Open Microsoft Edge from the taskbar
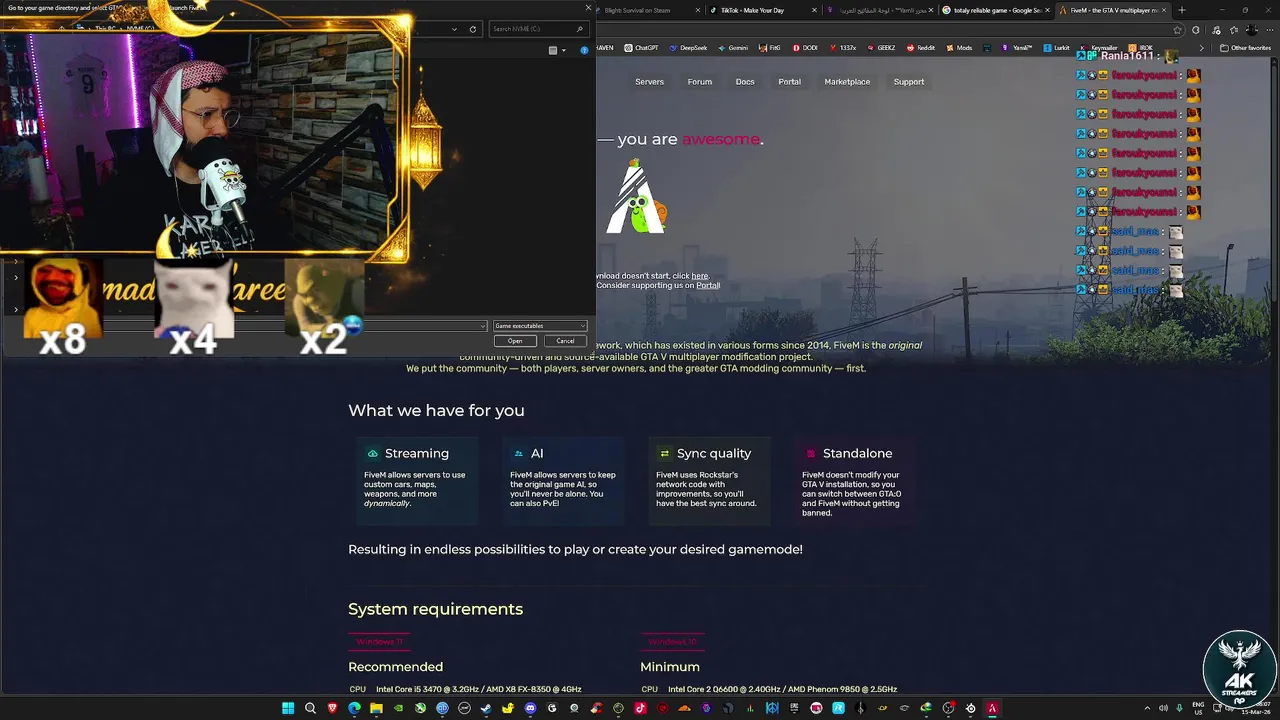 [354, 709]
